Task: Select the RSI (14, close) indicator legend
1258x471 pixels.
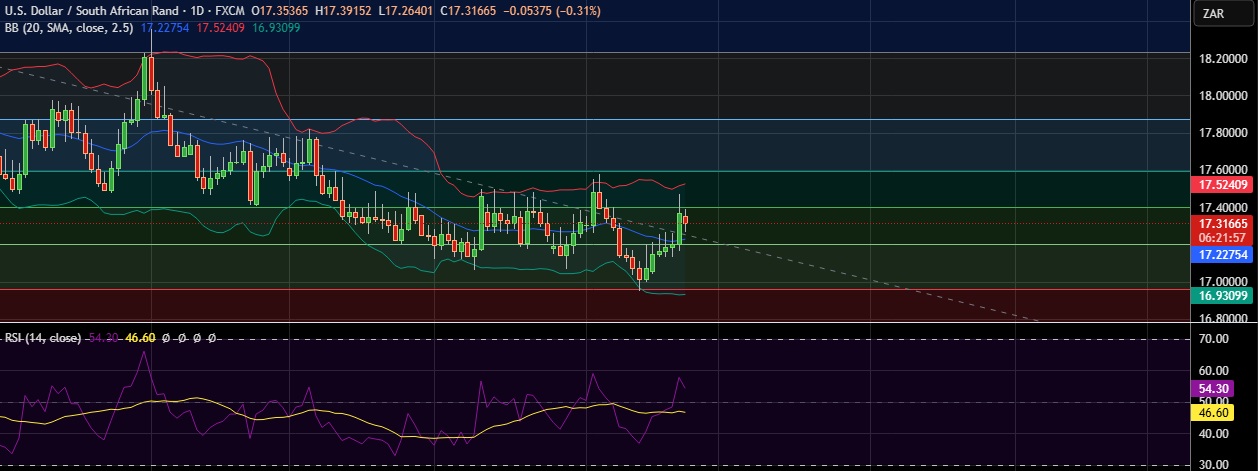Action: click(42, 338)
